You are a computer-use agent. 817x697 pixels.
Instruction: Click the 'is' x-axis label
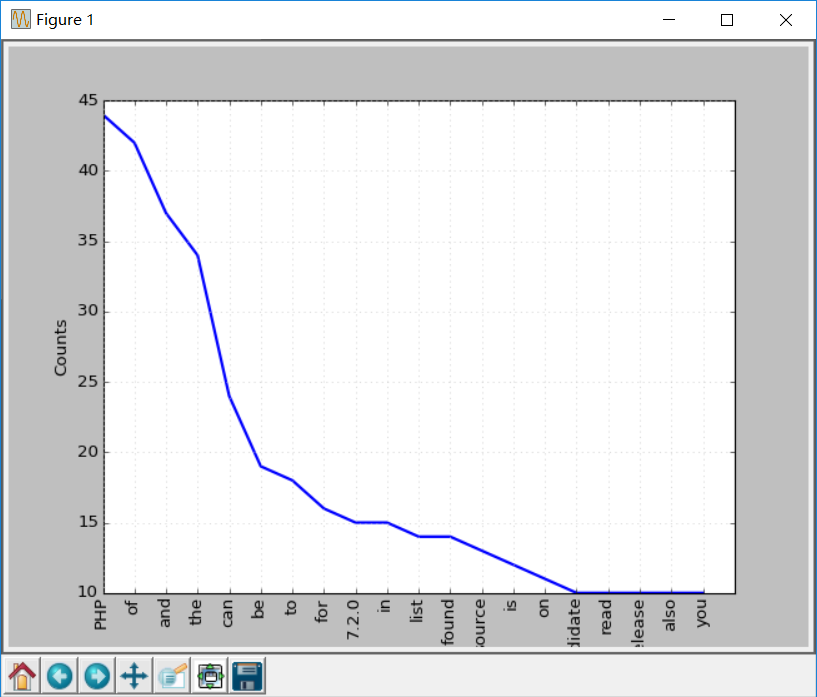coord(511,605)
